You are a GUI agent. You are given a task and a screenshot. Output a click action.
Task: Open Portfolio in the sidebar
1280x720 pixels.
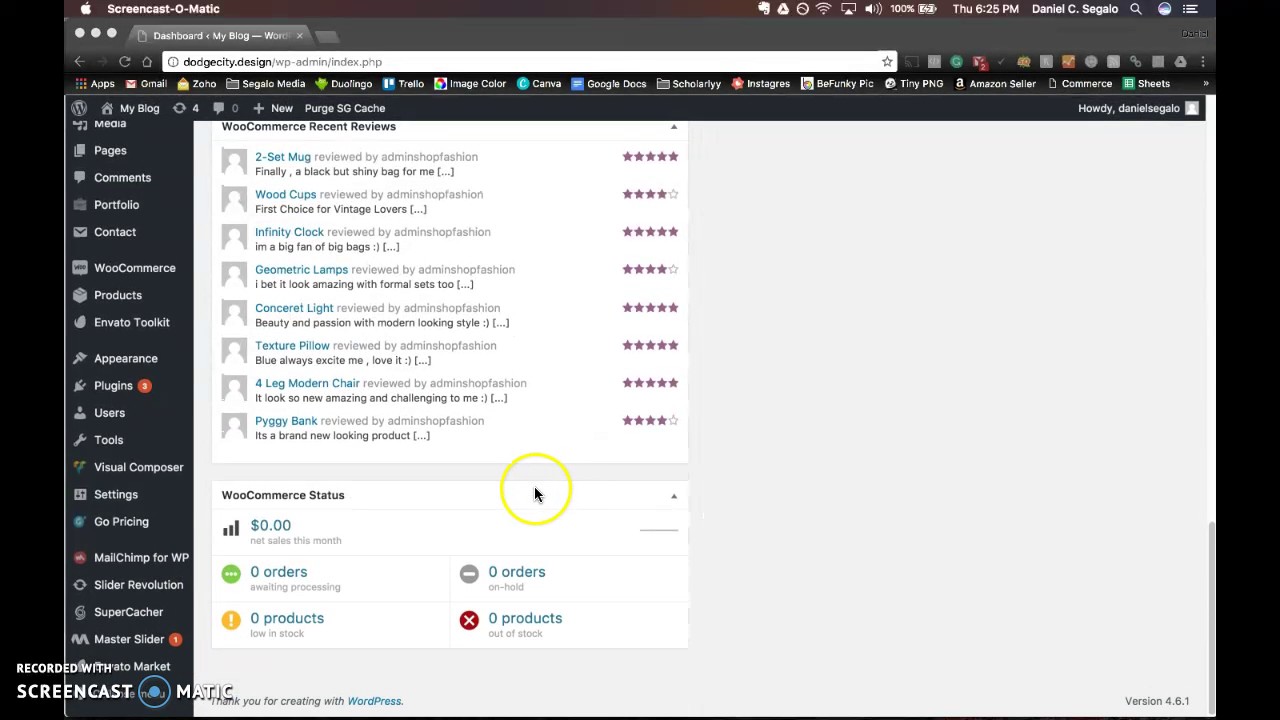(x=116, y=204)
